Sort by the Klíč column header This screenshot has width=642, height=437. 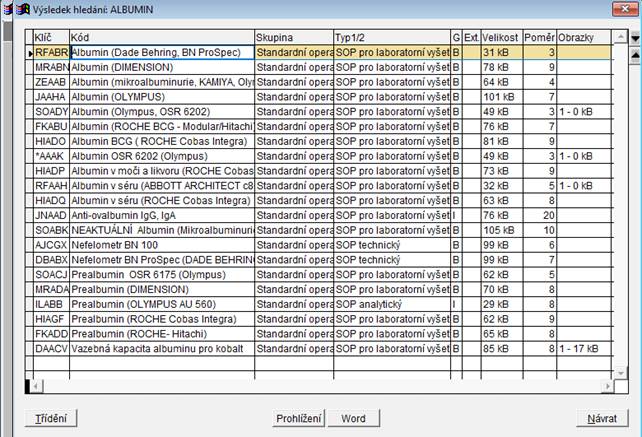[50, 37]
